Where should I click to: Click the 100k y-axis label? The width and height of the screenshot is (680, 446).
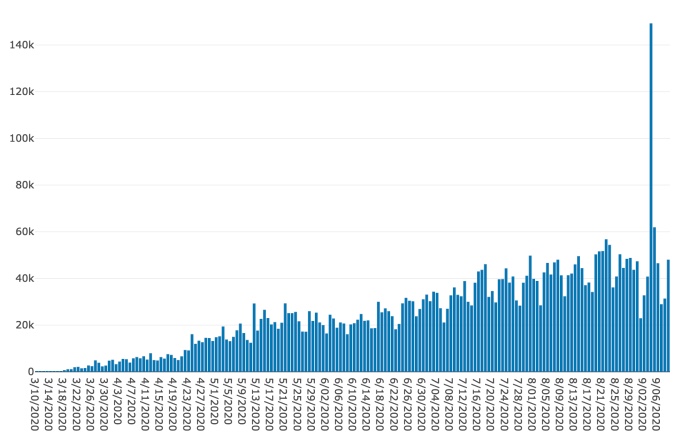(22, 138)
